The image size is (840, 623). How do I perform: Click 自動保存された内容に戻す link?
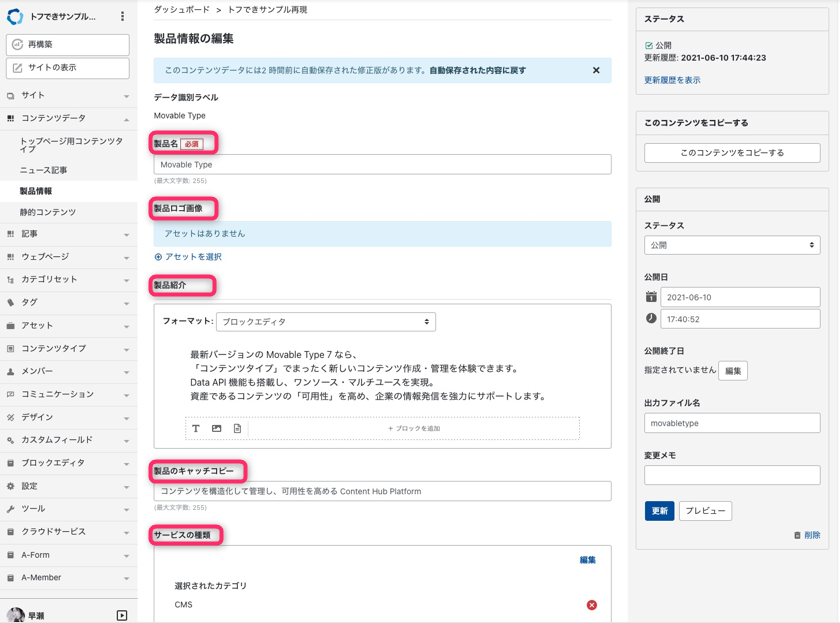pos(478,70)
